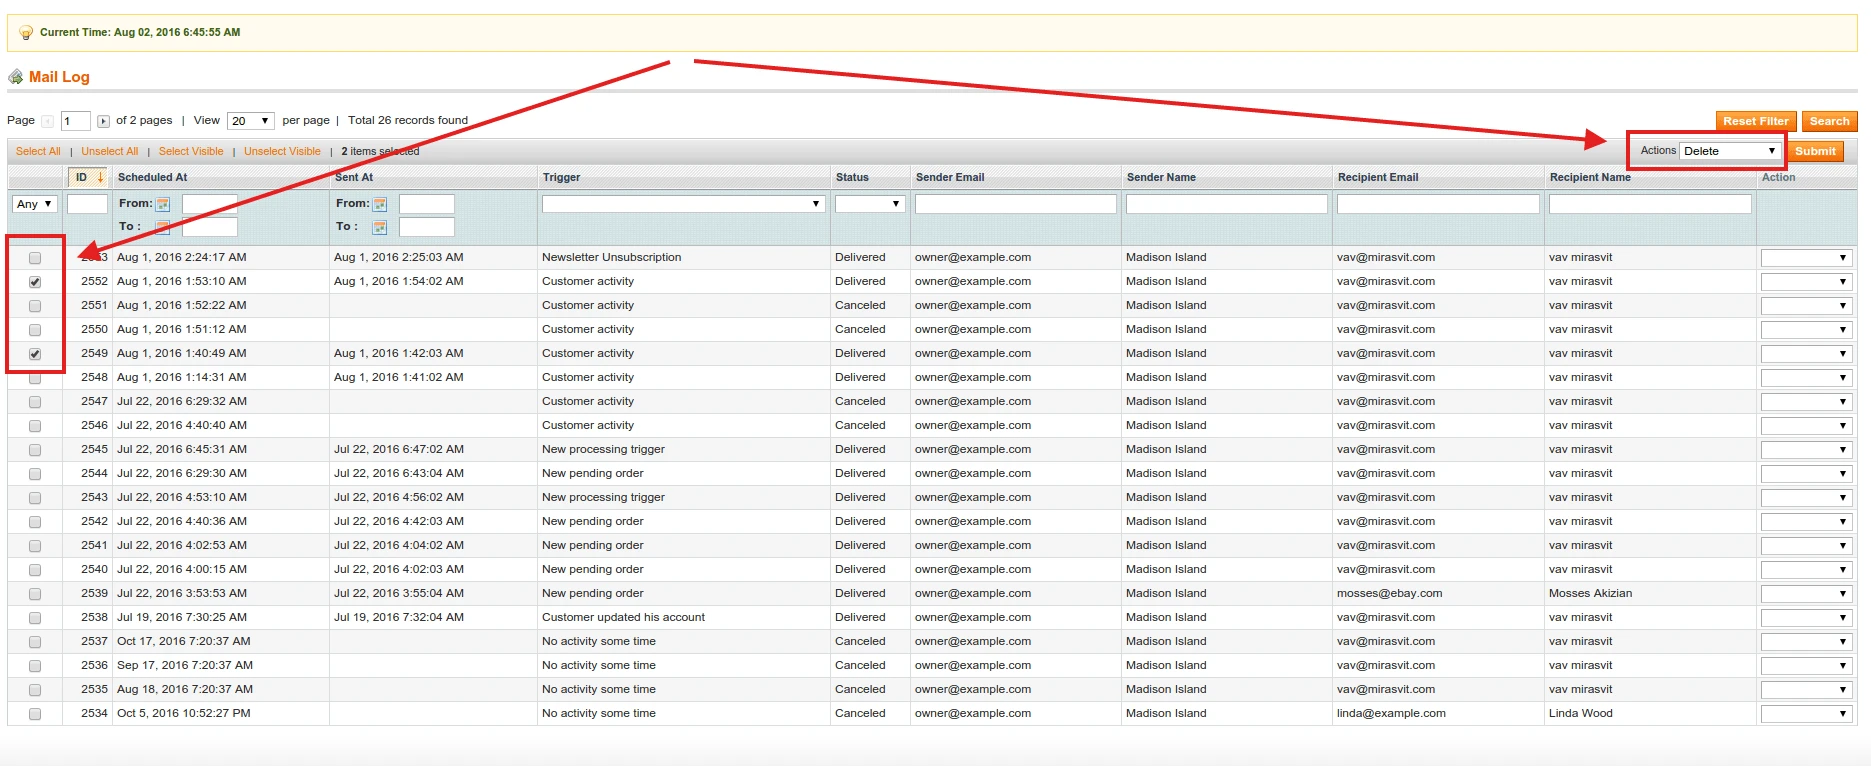Open the Actions dropdown showing Delete
The width and height of the screenshot is (1871, 766).
(x=1730, y=151)
